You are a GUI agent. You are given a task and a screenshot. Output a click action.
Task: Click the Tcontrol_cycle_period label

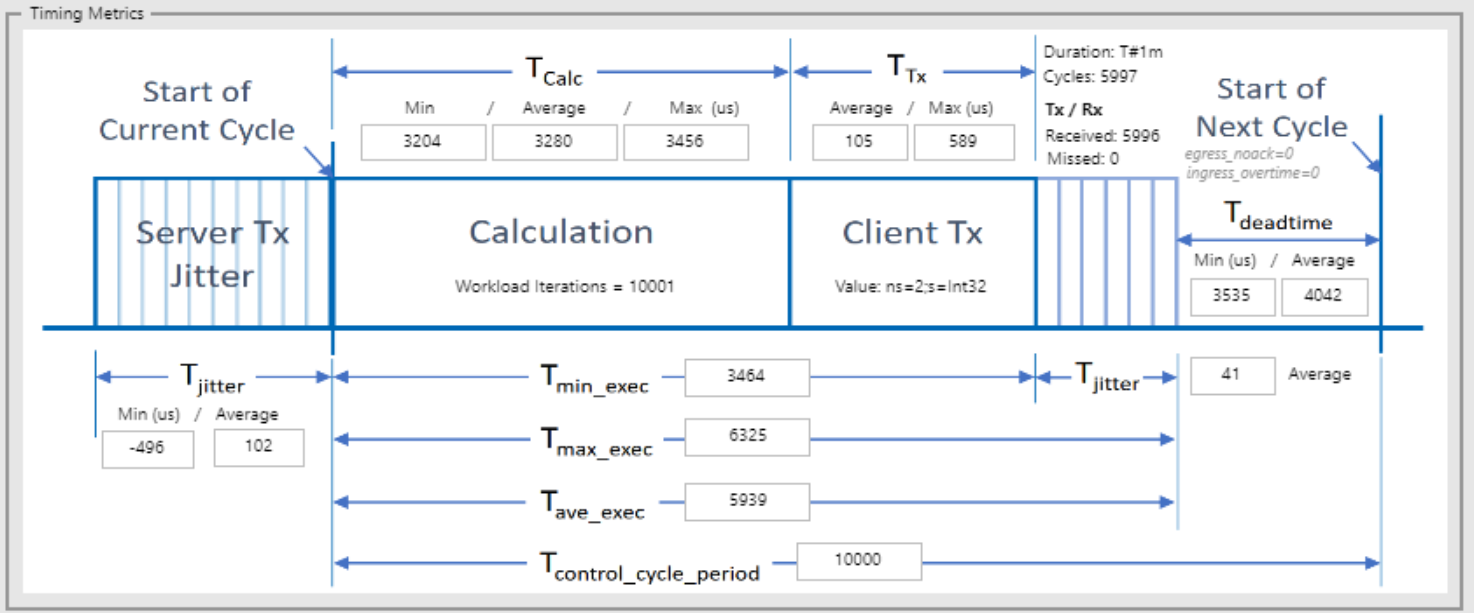click(650, 566)
